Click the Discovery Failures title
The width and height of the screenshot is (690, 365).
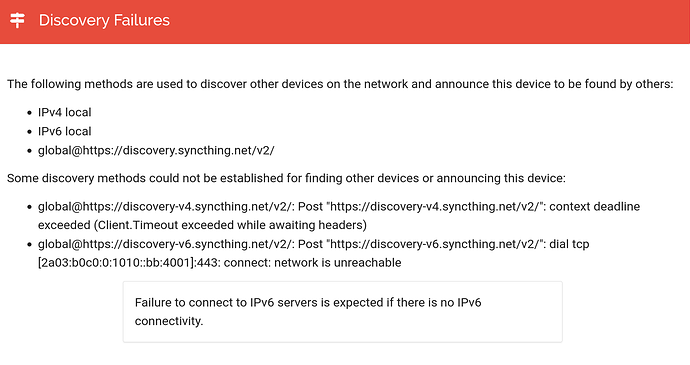pyautogui.click(x=104, y=20)
